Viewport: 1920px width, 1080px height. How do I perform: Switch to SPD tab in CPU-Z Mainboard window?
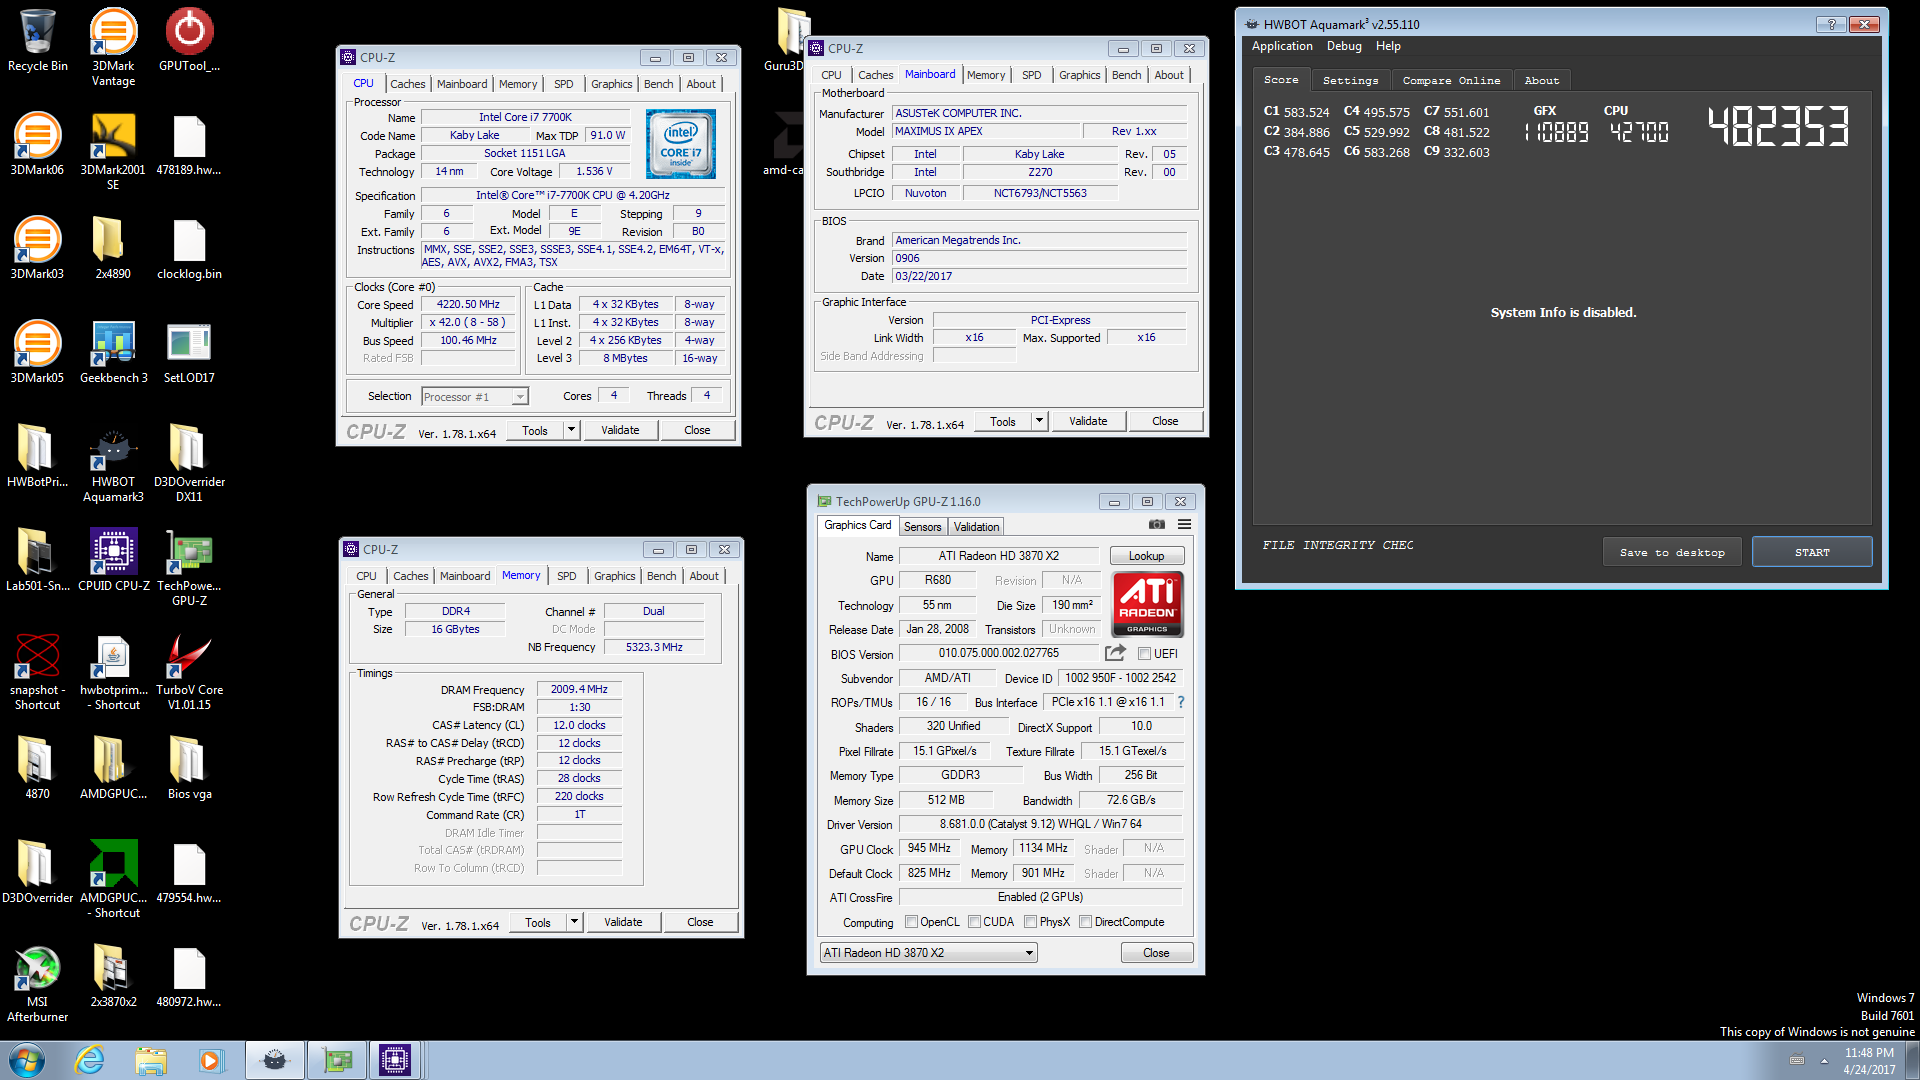(1032, 75)
